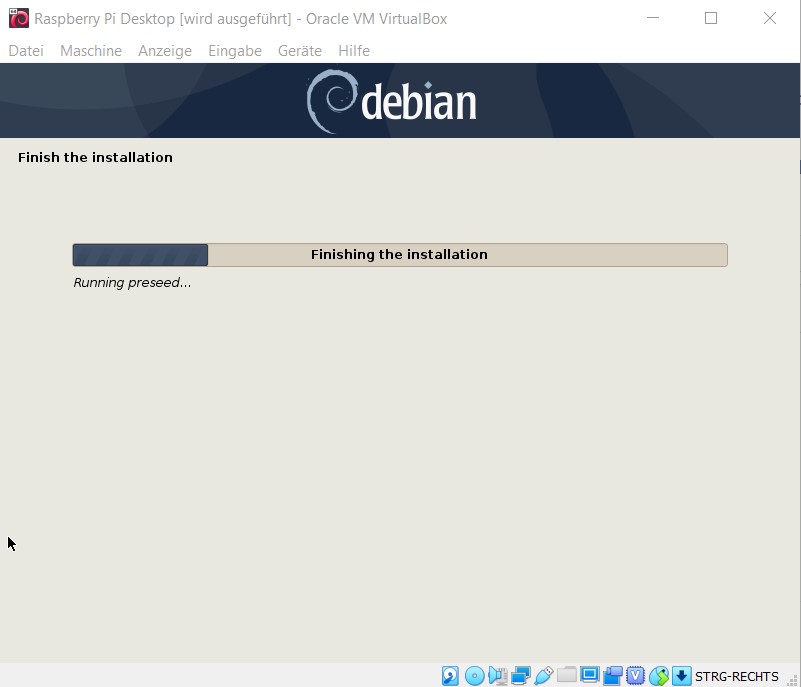Open the audio settings status icon
The image size is (801, 687).
[x=498, y=676]
